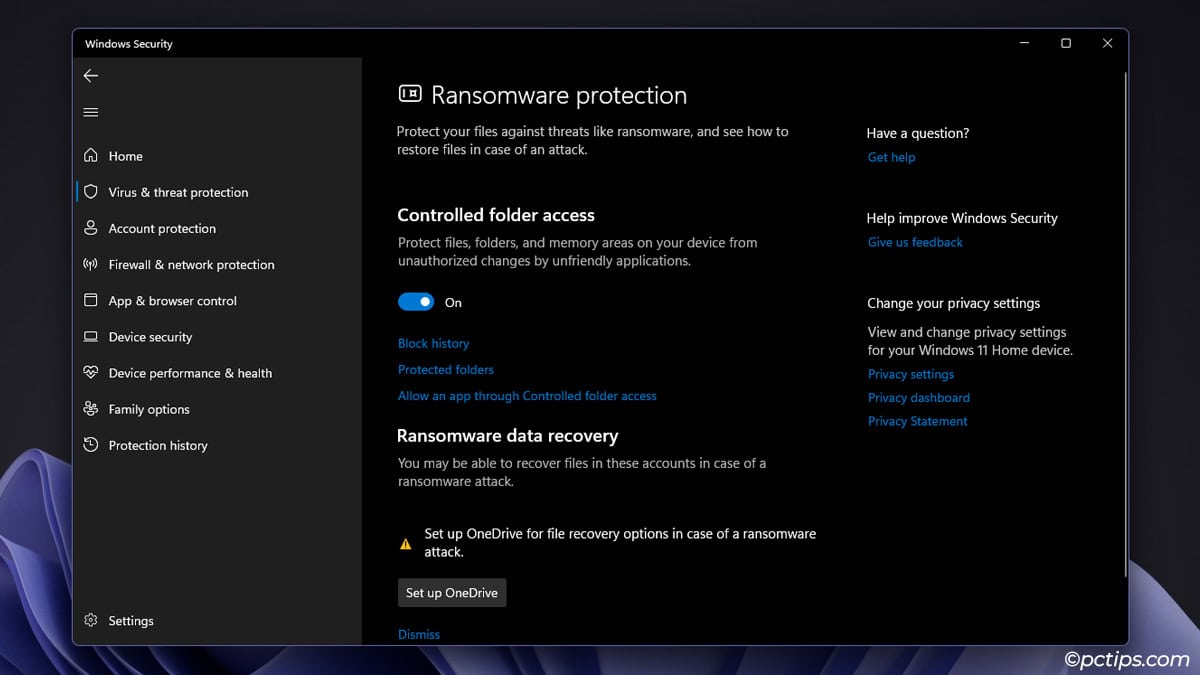Click the vertical scrollbar of the window

(x=1126, y=325)
